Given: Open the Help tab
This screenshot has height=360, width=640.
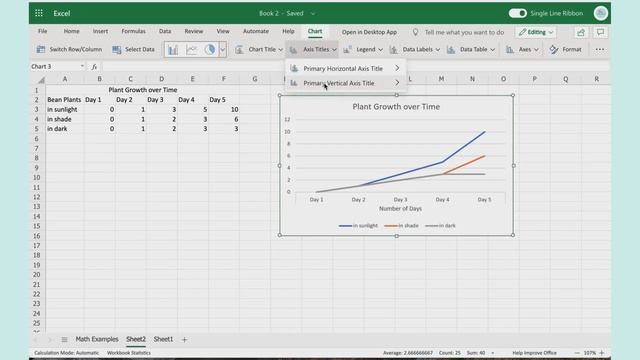Looking at the screenshot, I should (x=288, y=31).
